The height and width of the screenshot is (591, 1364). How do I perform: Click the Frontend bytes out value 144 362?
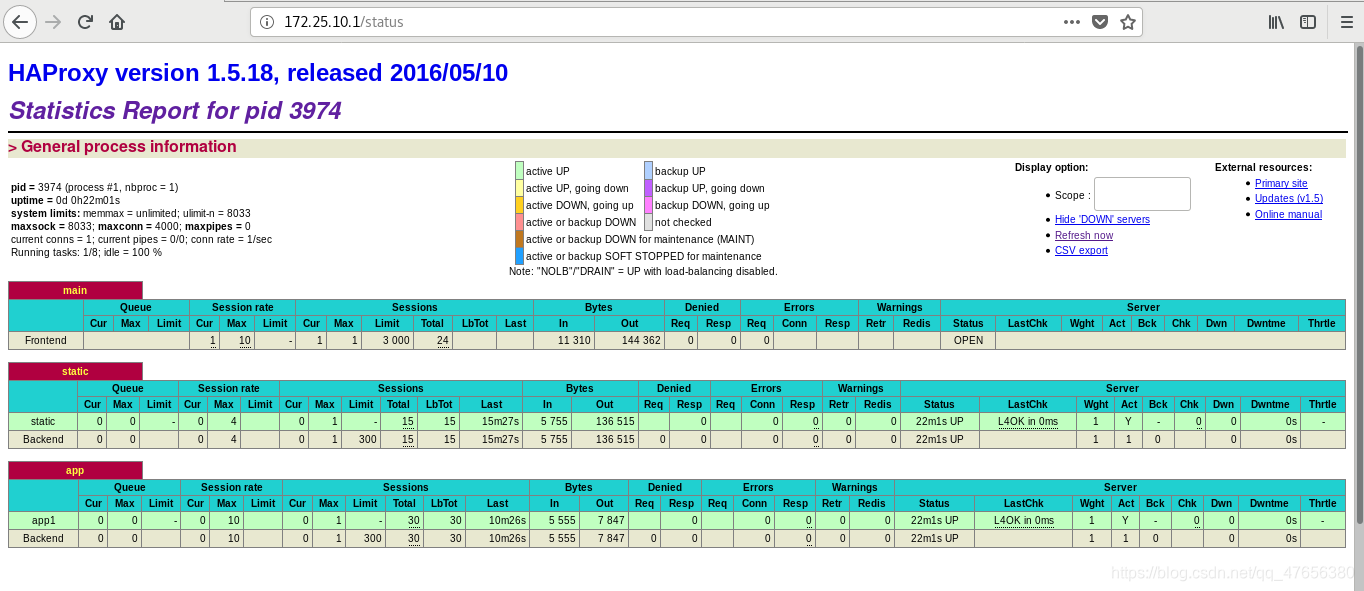[640, 340]
